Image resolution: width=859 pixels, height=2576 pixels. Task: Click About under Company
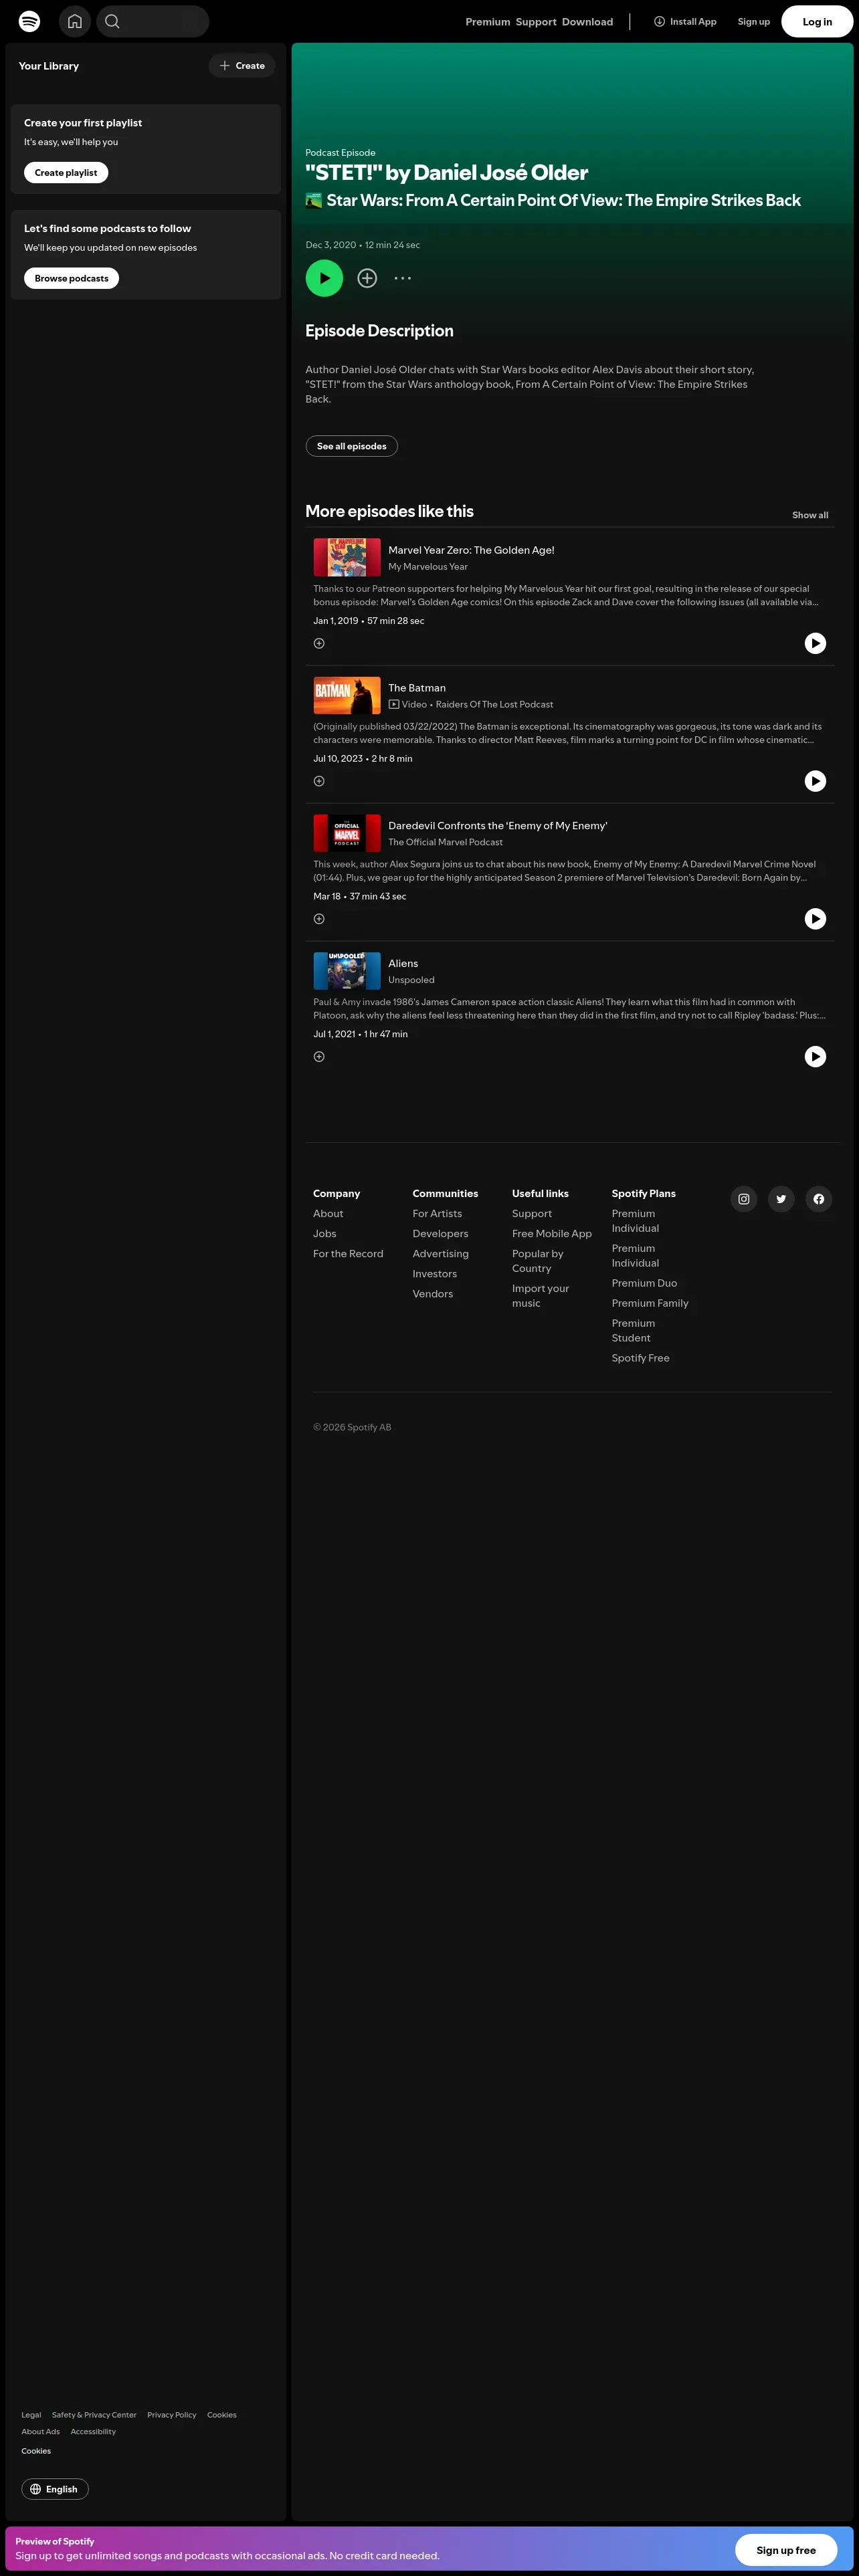(x=328, y=1214)
